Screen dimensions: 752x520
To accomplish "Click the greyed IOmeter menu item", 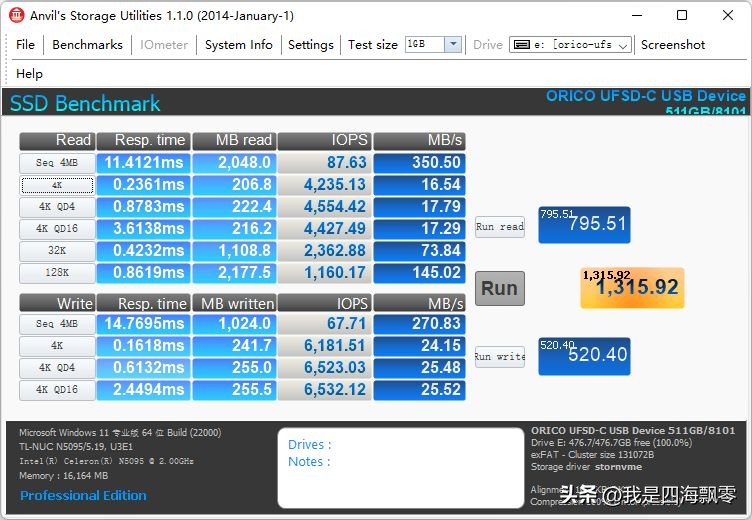I will tap(164, 45).
